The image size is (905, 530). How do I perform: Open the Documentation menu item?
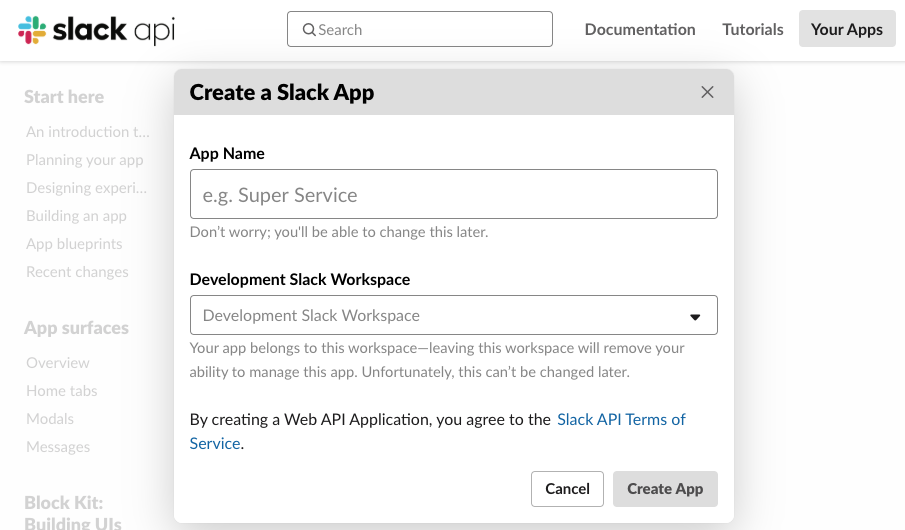(x=640, y=29)
